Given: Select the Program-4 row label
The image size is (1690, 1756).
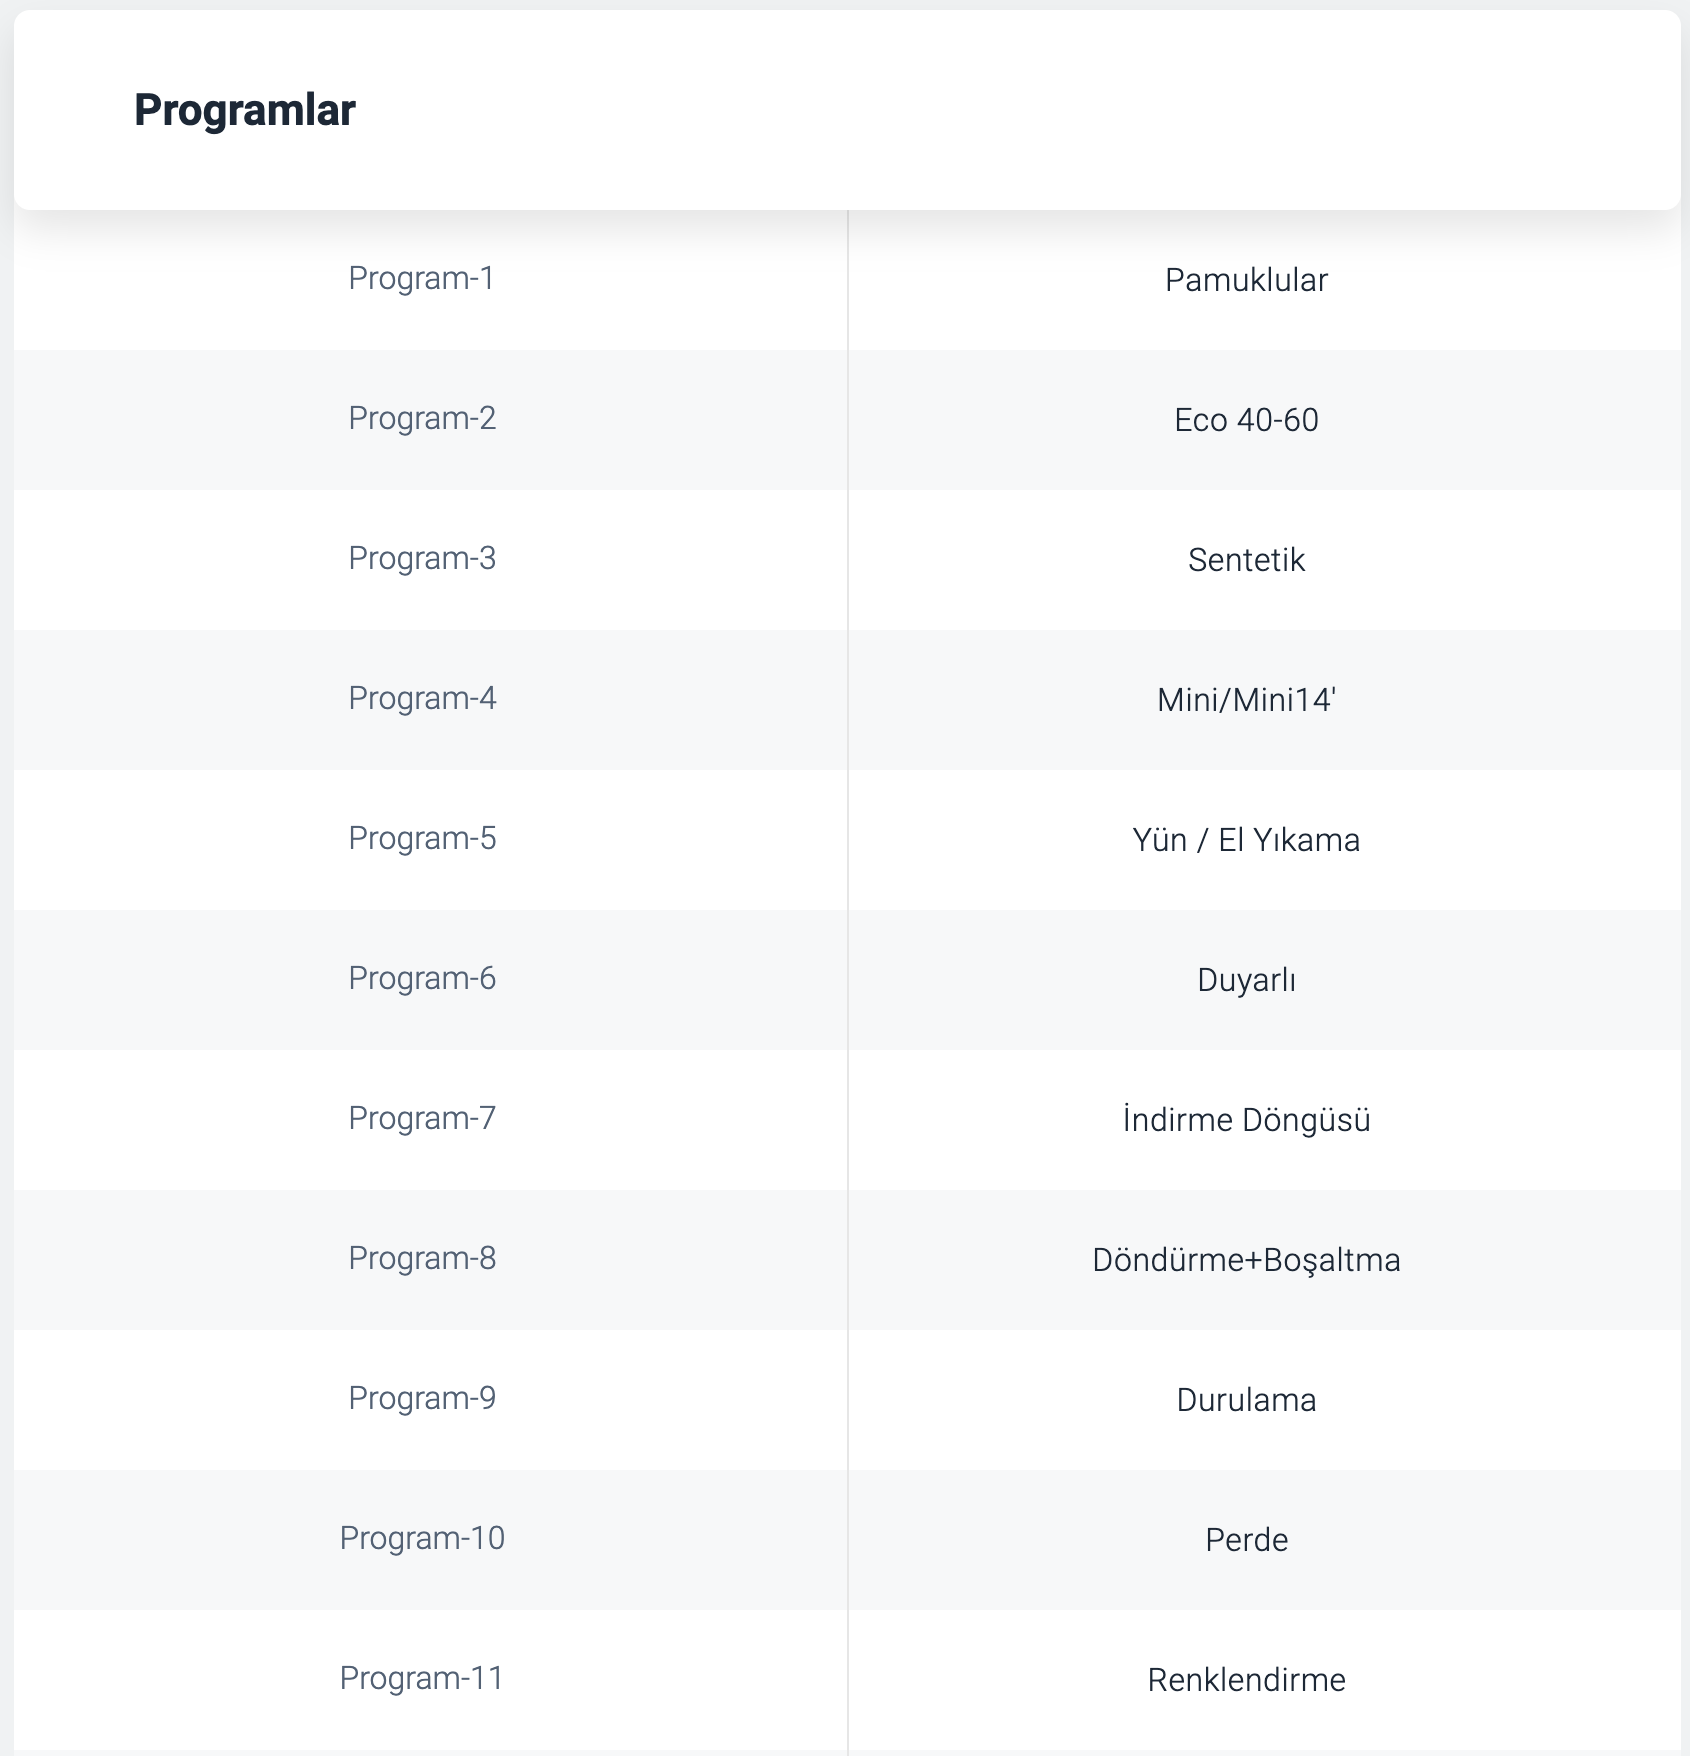Looking at the screenshot, I should 422,698.
